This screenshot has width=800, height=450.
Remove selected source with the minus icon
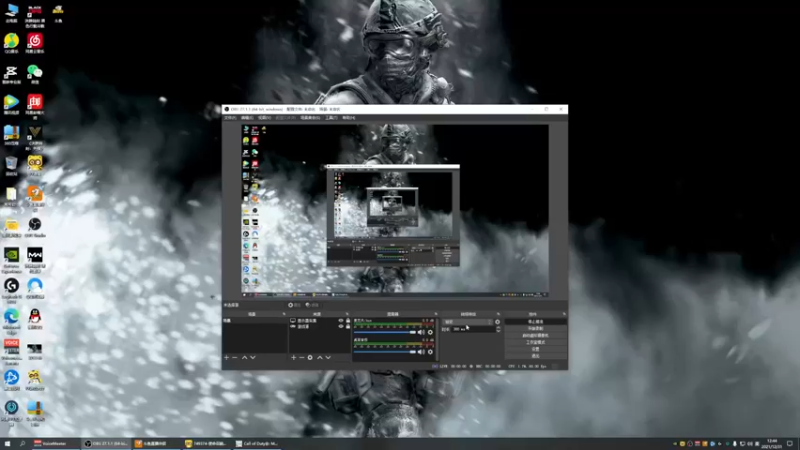pyautogui.click(x=302, y=357)
